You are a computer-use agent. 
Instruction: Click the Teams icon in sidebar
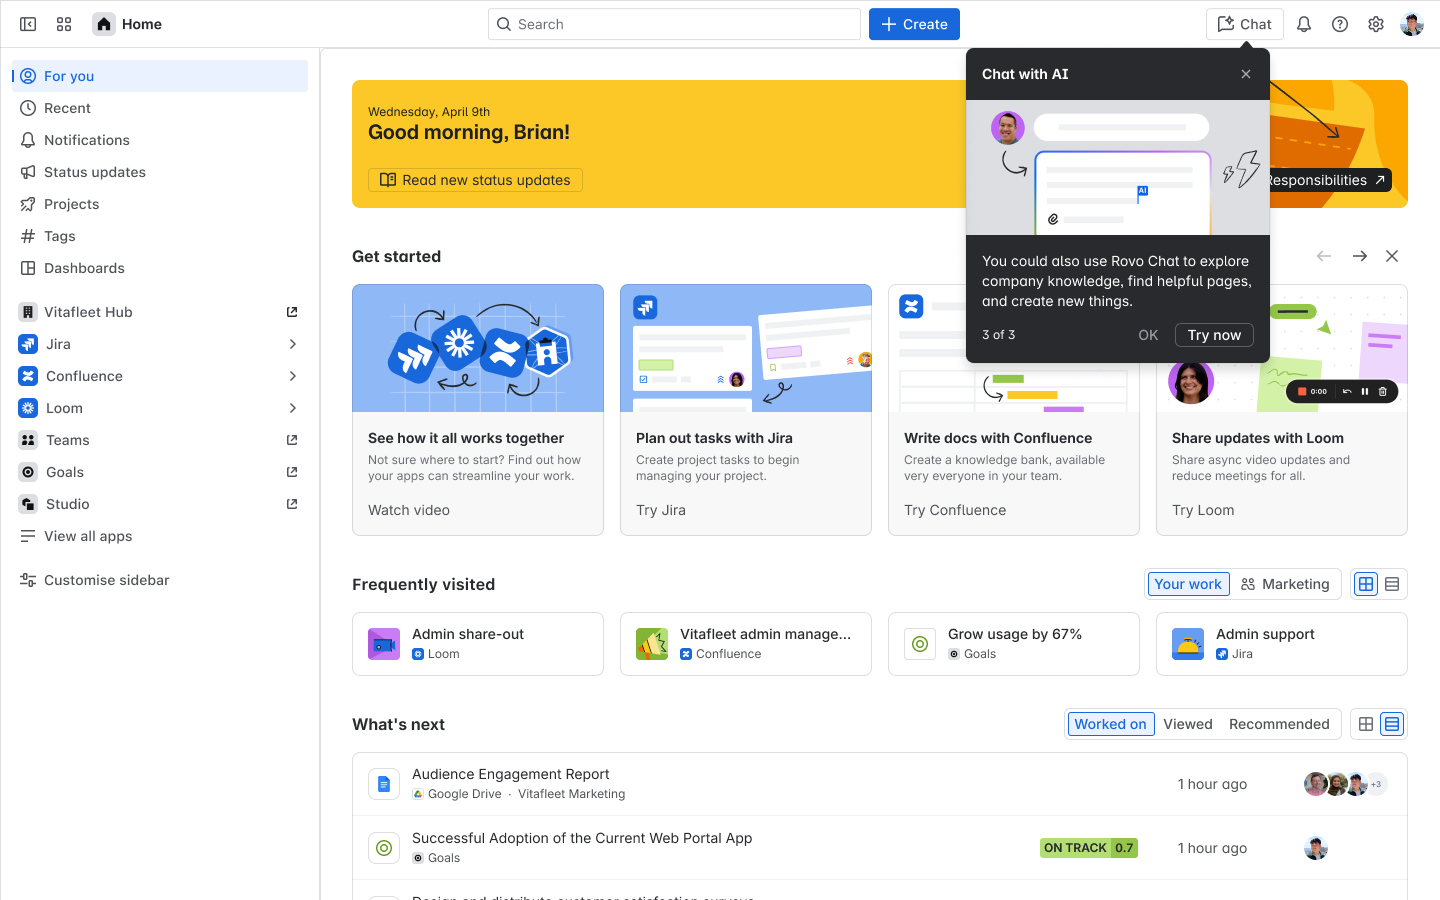tap(28, 440)
